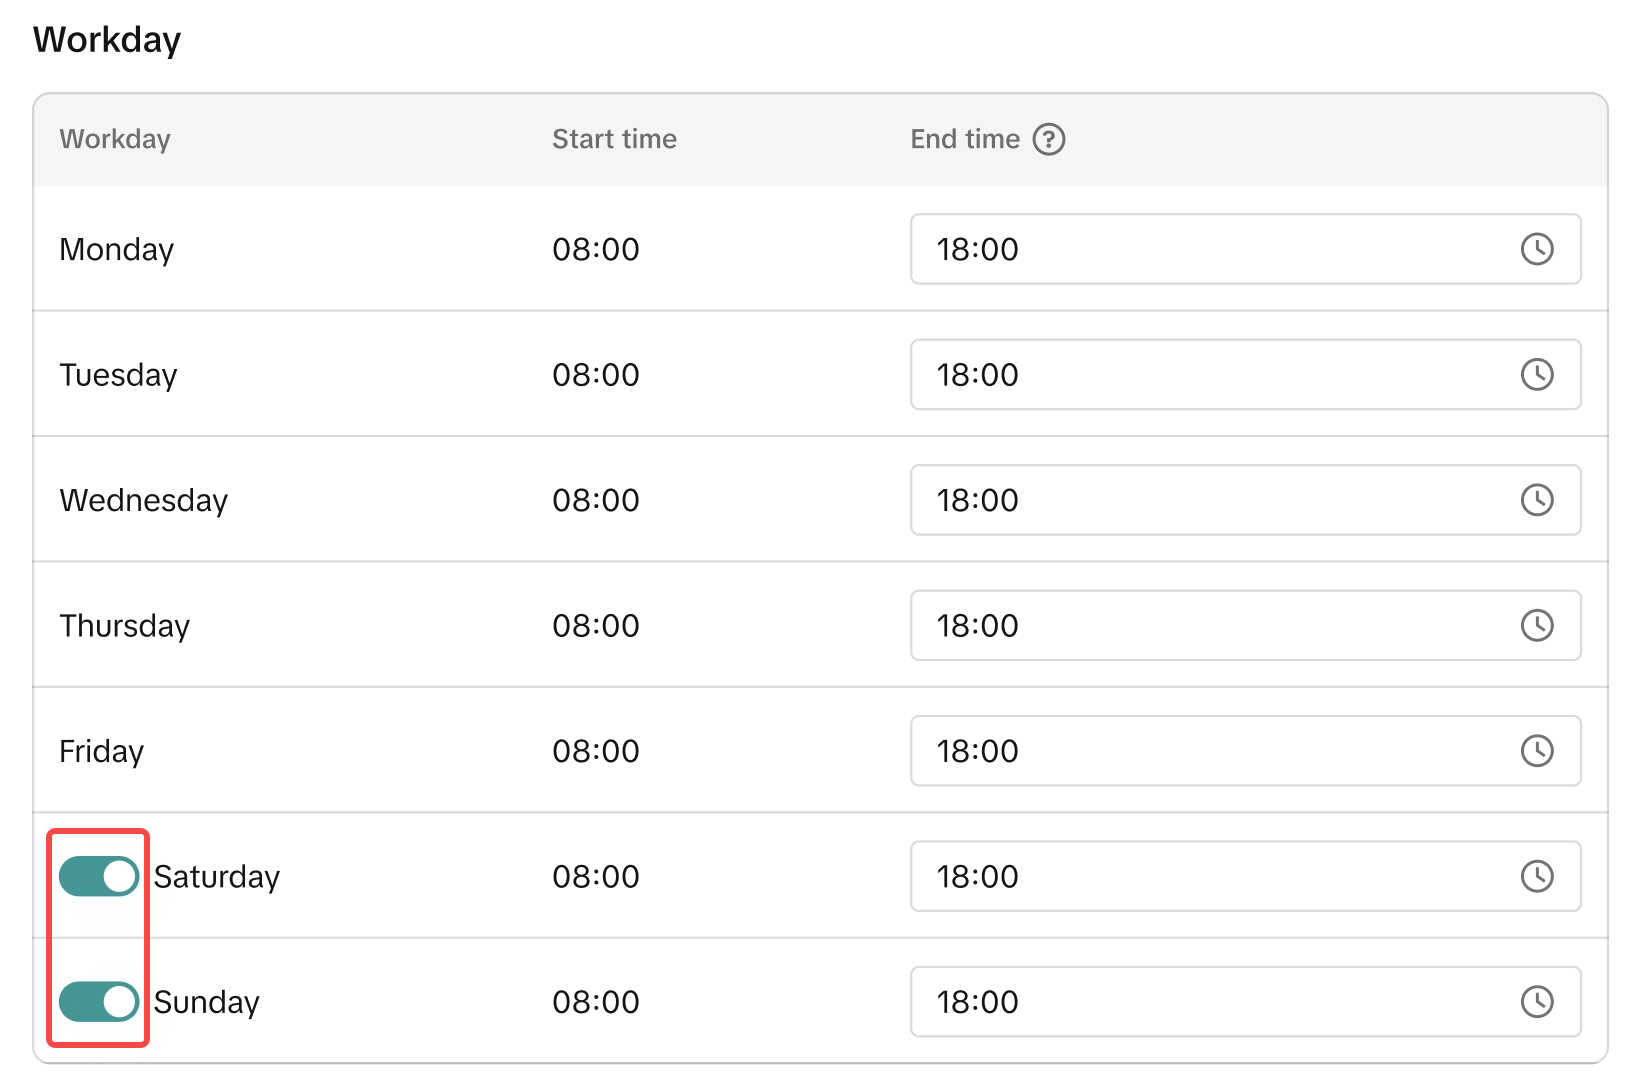This screenshot has height=1092, width=1638.
Task: Open Friday's end time clock picker
Action: [1536, 751]
